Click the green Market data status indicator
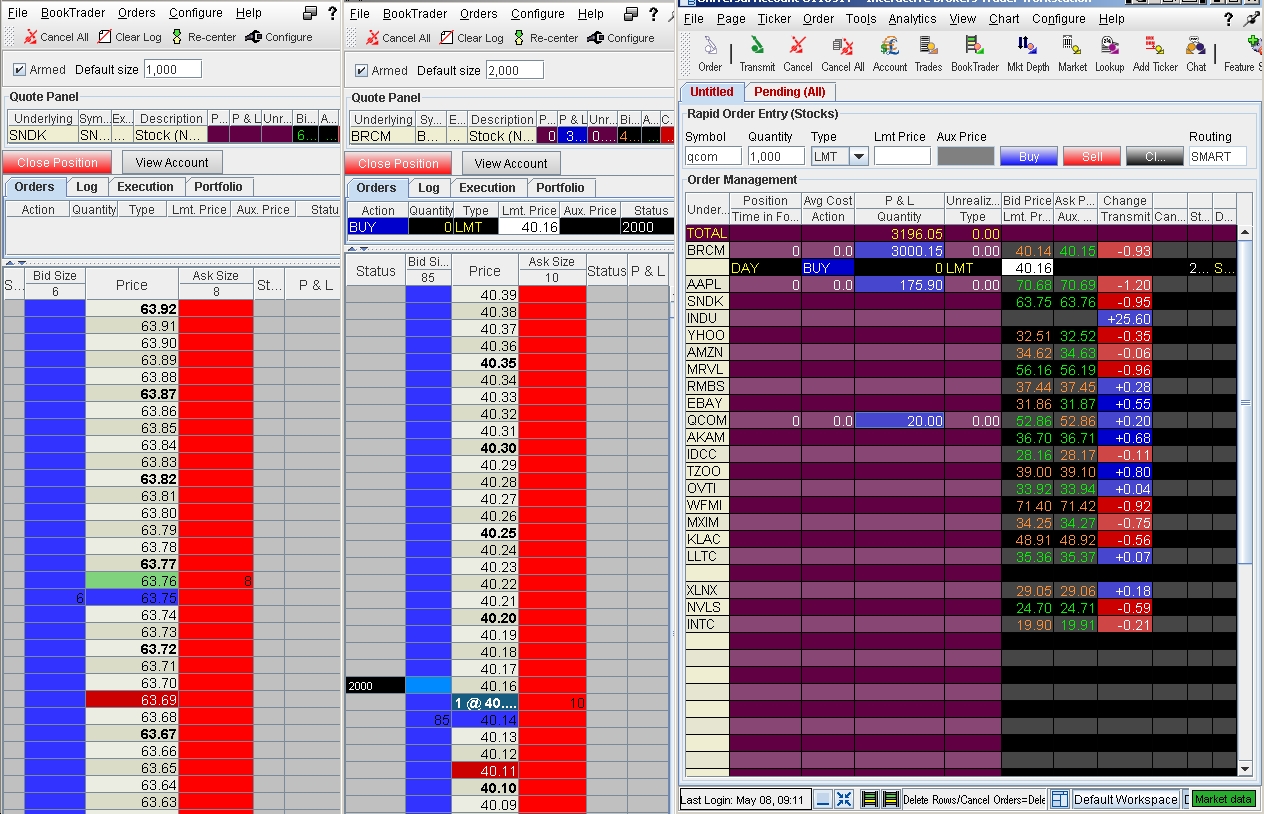Screen dimensions: 1264x814 point(1222,799)
